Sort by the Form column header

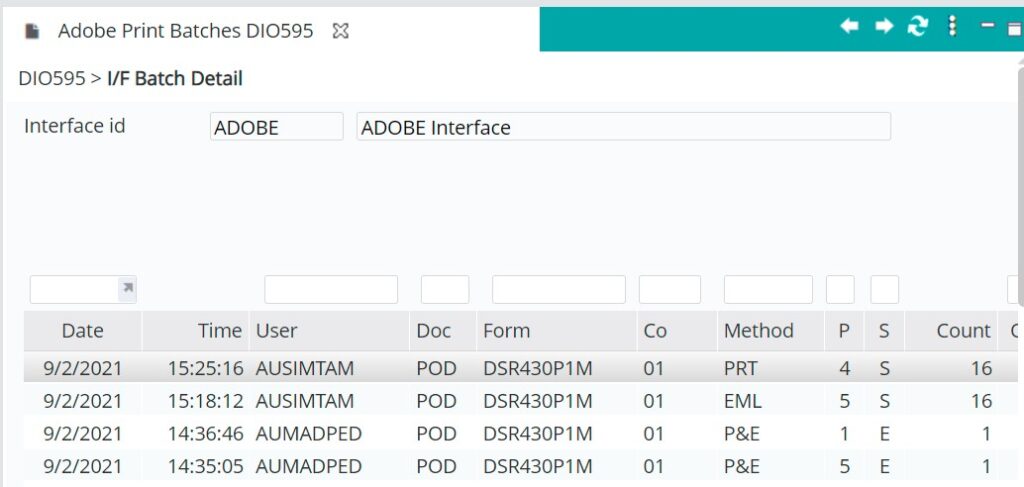pyautogui.click(x=556, y=331)
